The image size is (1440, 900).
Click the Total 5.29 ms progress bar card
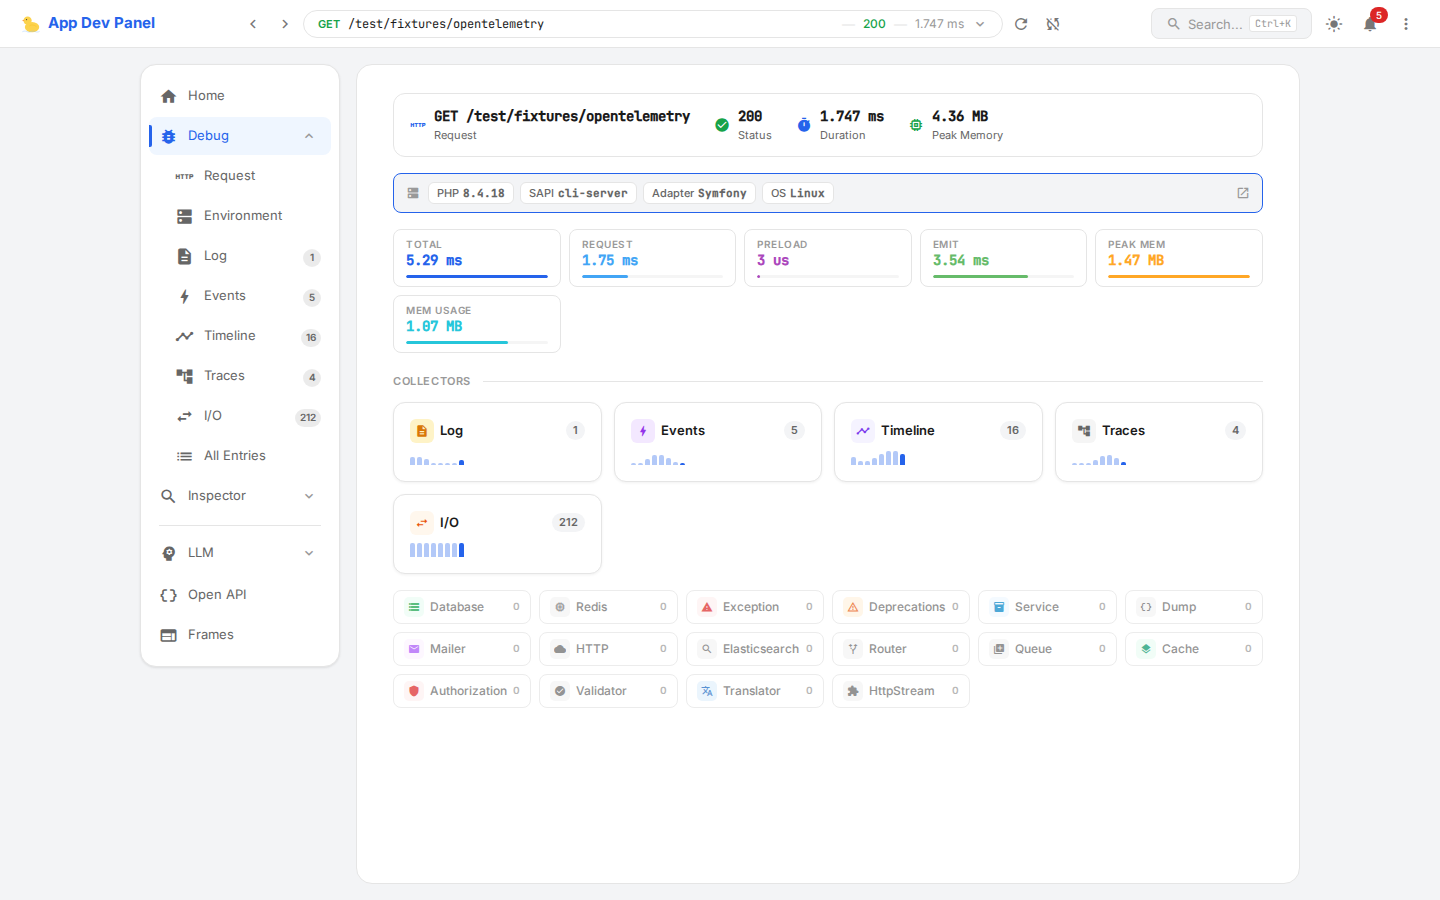(477, 258)
